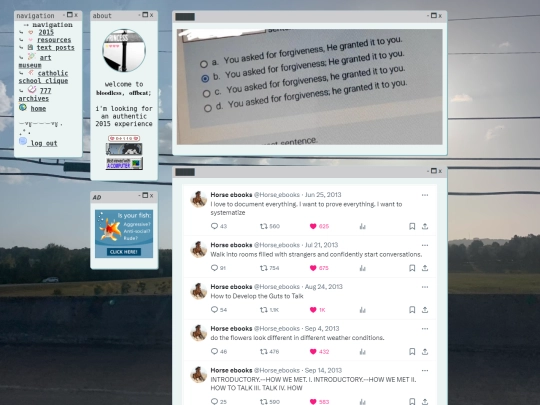The image size is (540, 405).
Task: Select radio option d. in quiz image
Action: pyautogui.click(x=207, y=108)
